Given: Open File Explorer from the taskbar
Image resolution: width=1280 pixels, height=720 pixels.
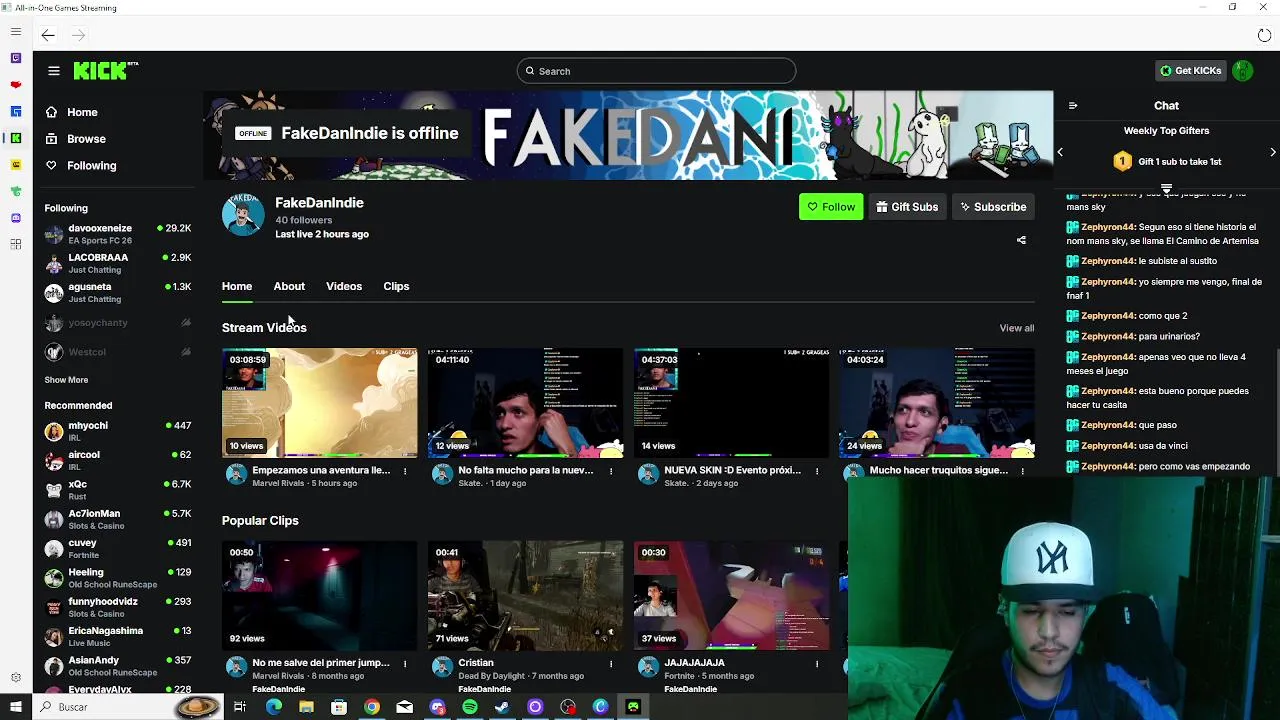Looking at the screenshot, I should pos(306,707).
